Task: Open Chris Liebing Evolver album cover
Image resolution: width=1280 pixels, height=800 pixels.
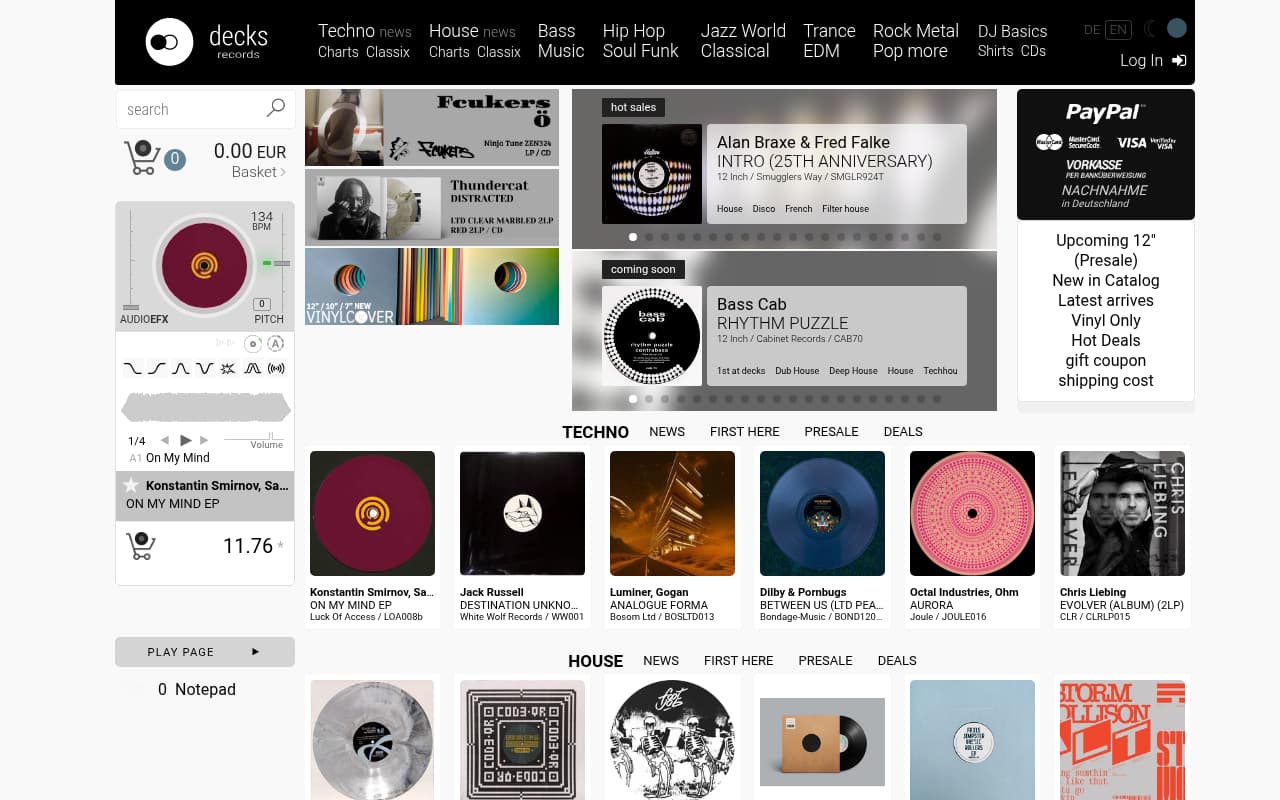Action: click(x=1122, y=513)
